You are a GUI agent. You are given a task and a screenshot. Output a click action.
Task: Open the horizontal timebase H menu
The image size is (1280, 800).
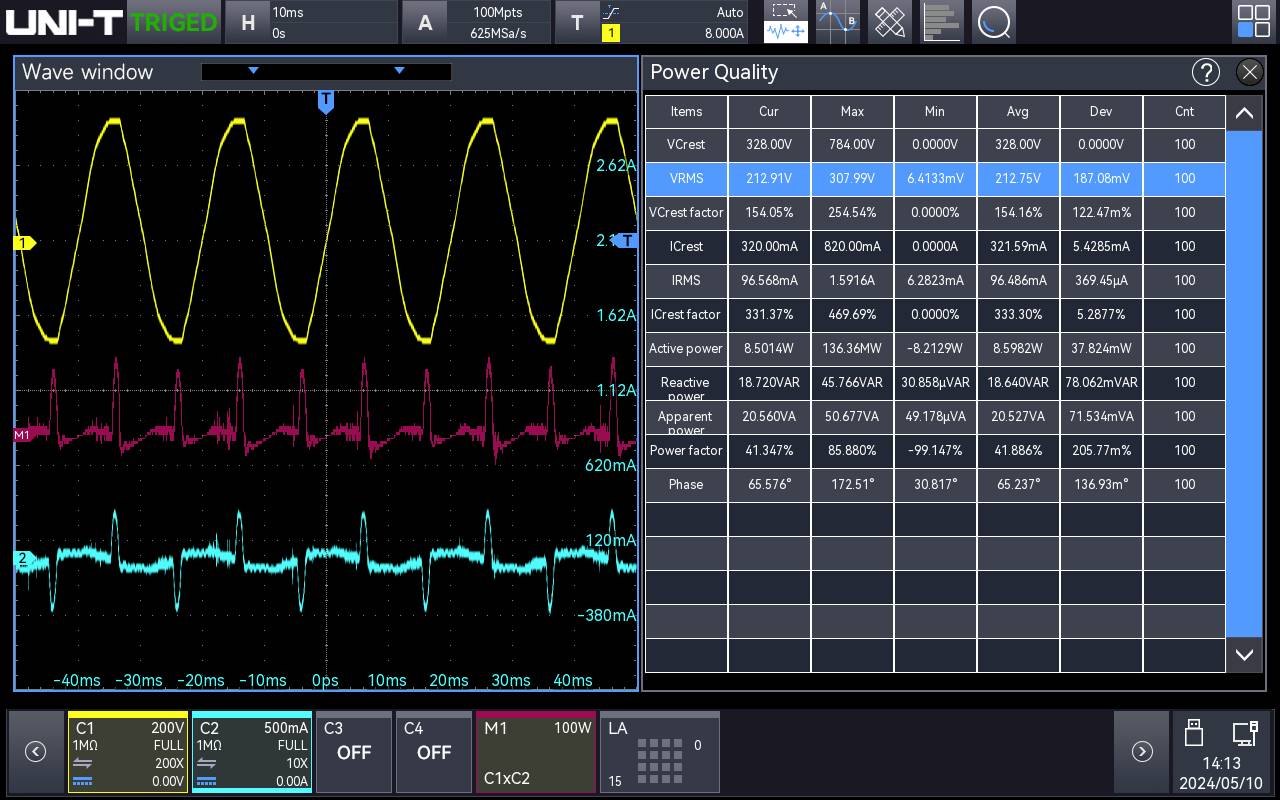247,21
